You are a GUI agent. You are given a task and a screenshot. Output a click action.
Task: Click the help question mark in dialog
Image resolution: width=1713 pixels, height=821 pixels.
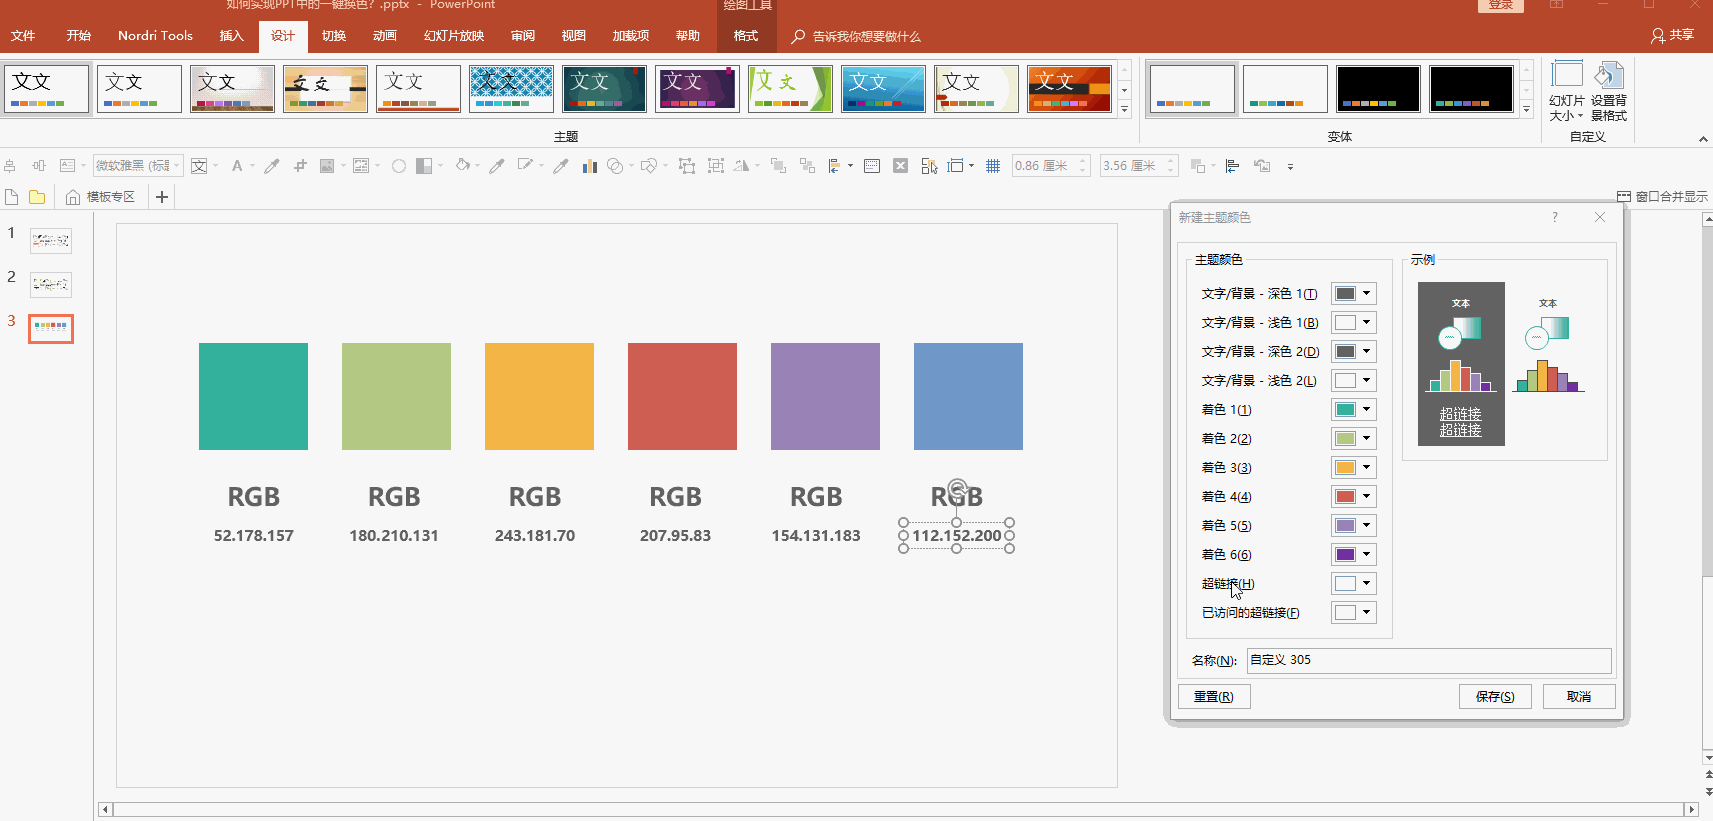pos(1554,217)
